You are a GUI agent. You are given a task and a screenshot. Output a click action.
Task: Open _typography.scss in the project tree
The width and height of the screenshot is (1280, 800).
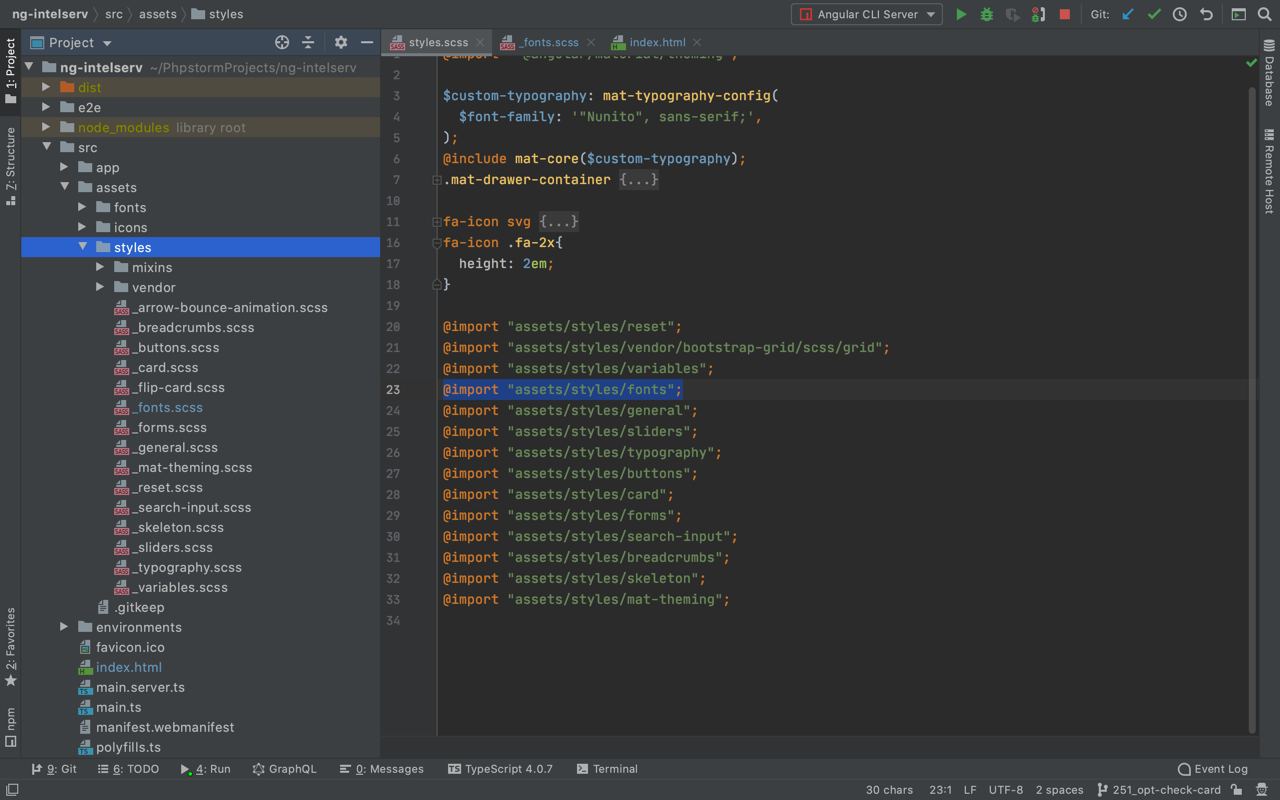point(189,567)
